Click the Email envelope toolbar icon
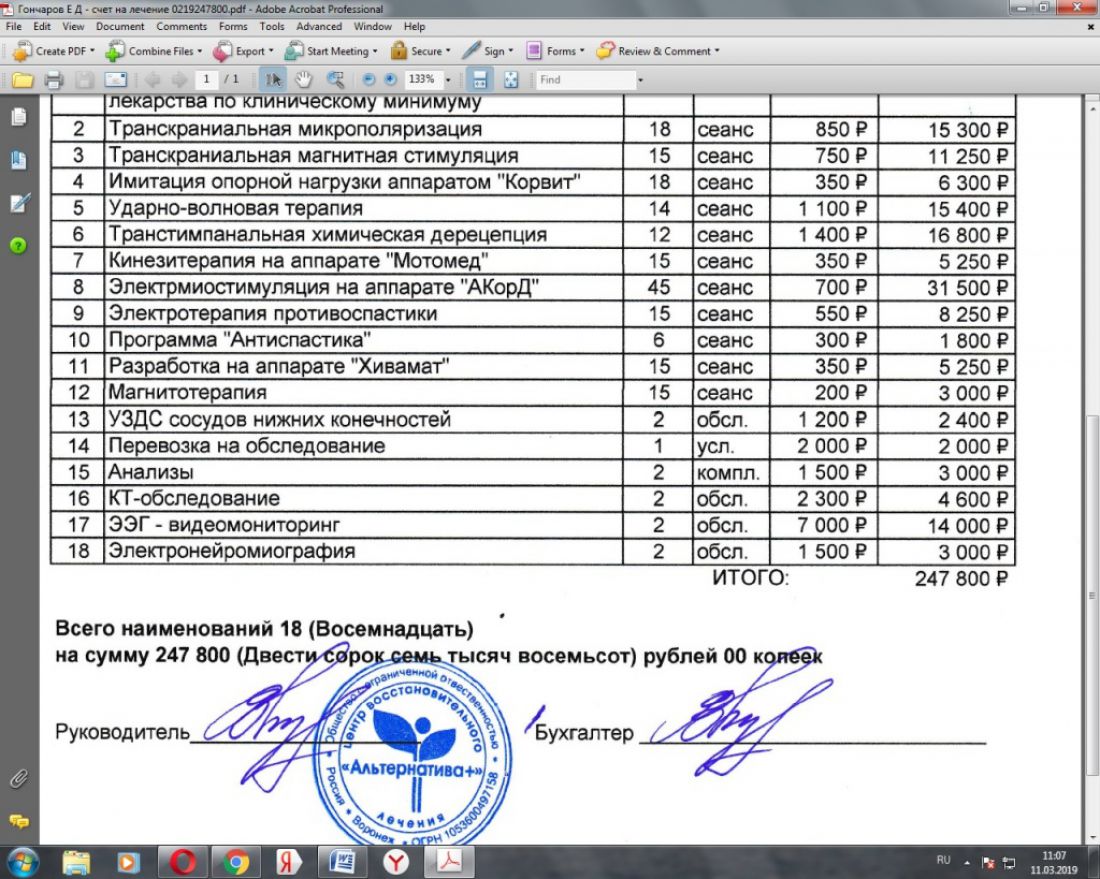Viewport: 1100px width, 879px height. 115,80
